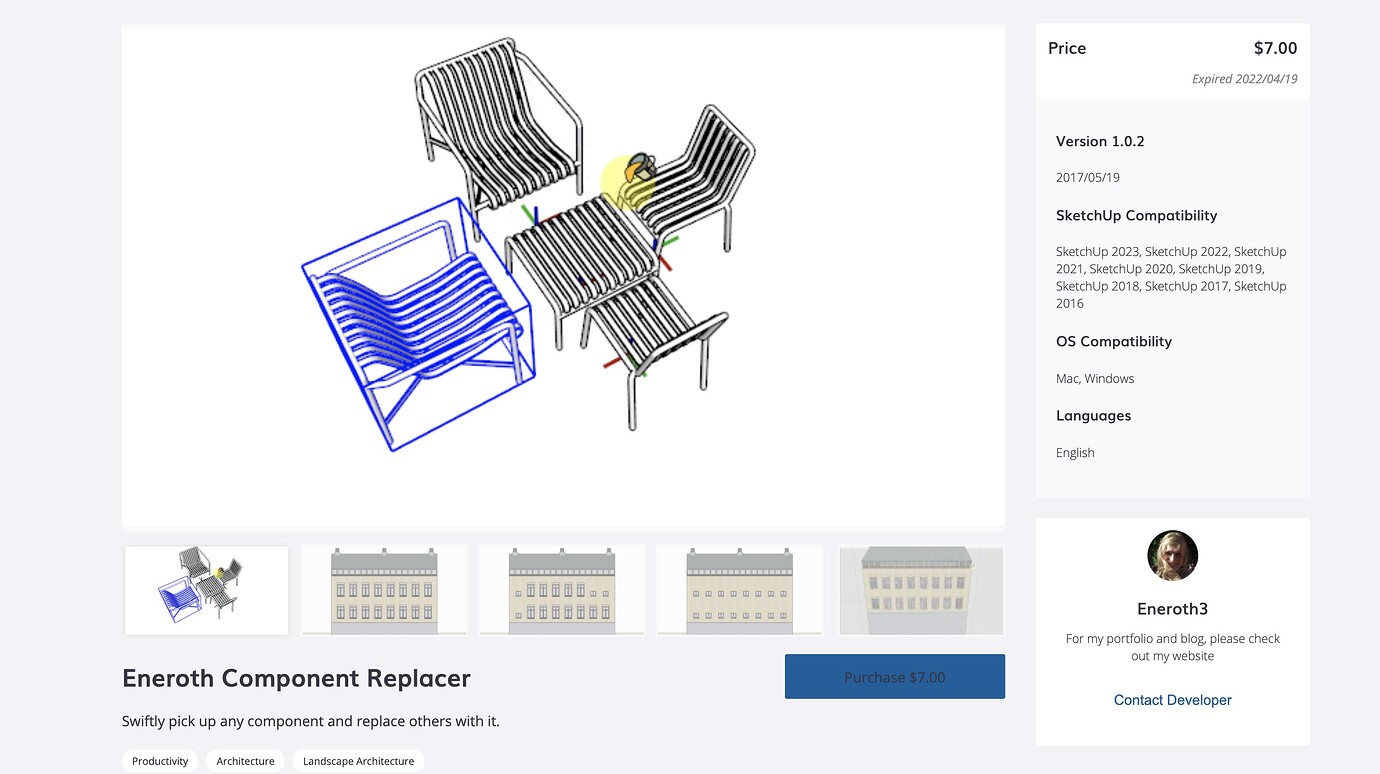The width and height of the screenshot is (1380, 774).
Task: Click the main product preview image
Action: click(x=563, y=275)
